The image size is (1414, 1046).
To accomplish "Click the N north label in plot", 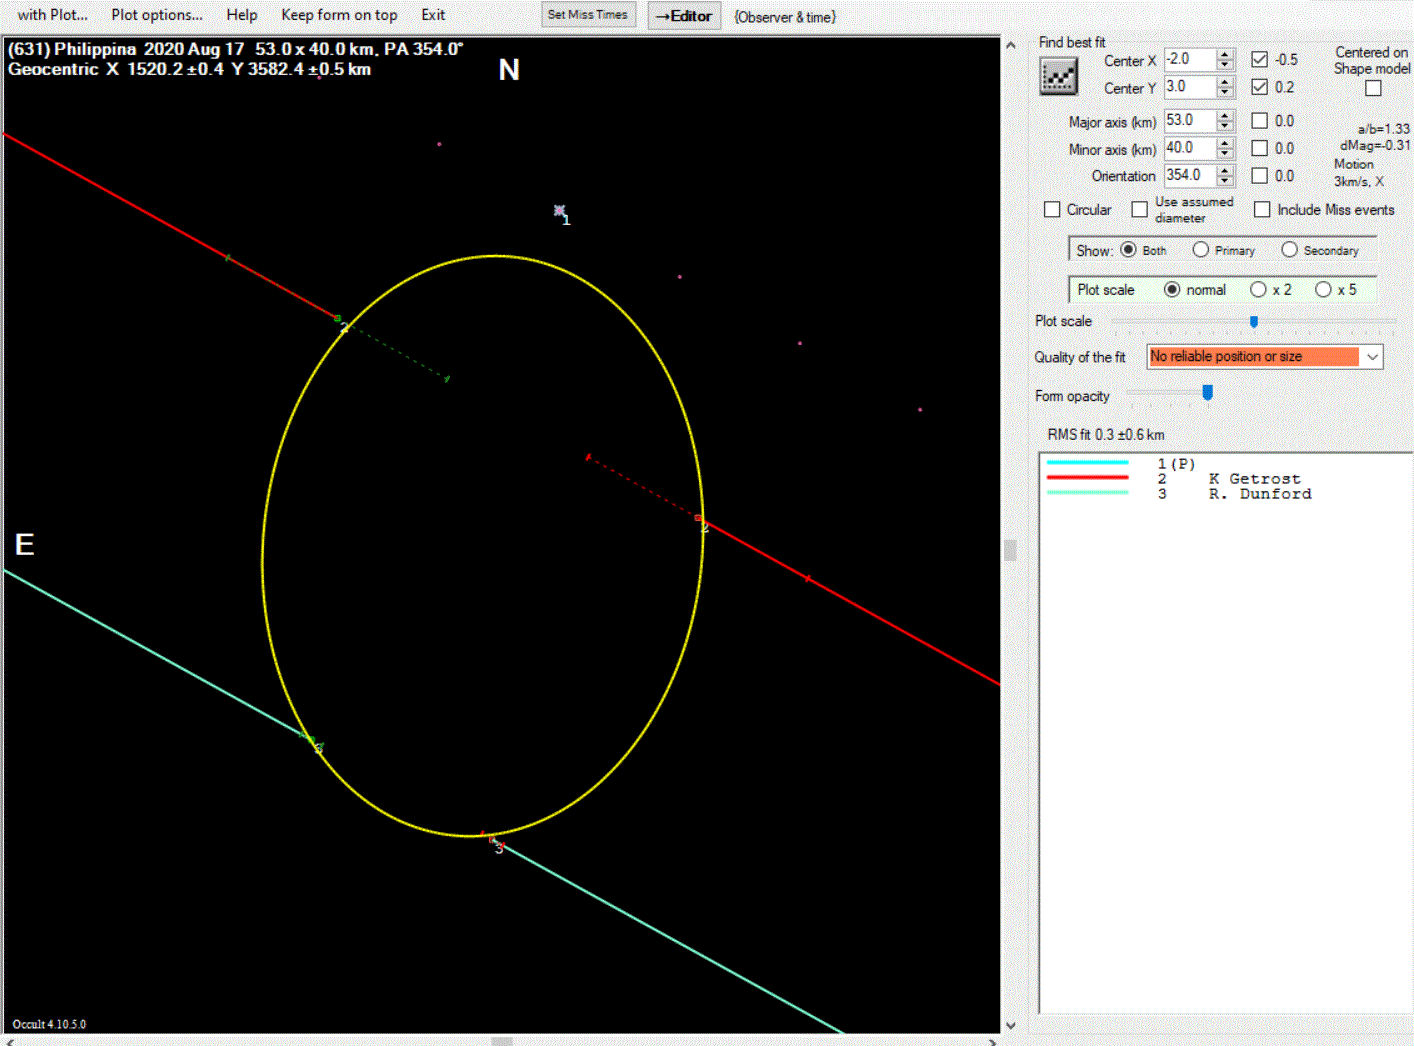I will click(509, 70).
